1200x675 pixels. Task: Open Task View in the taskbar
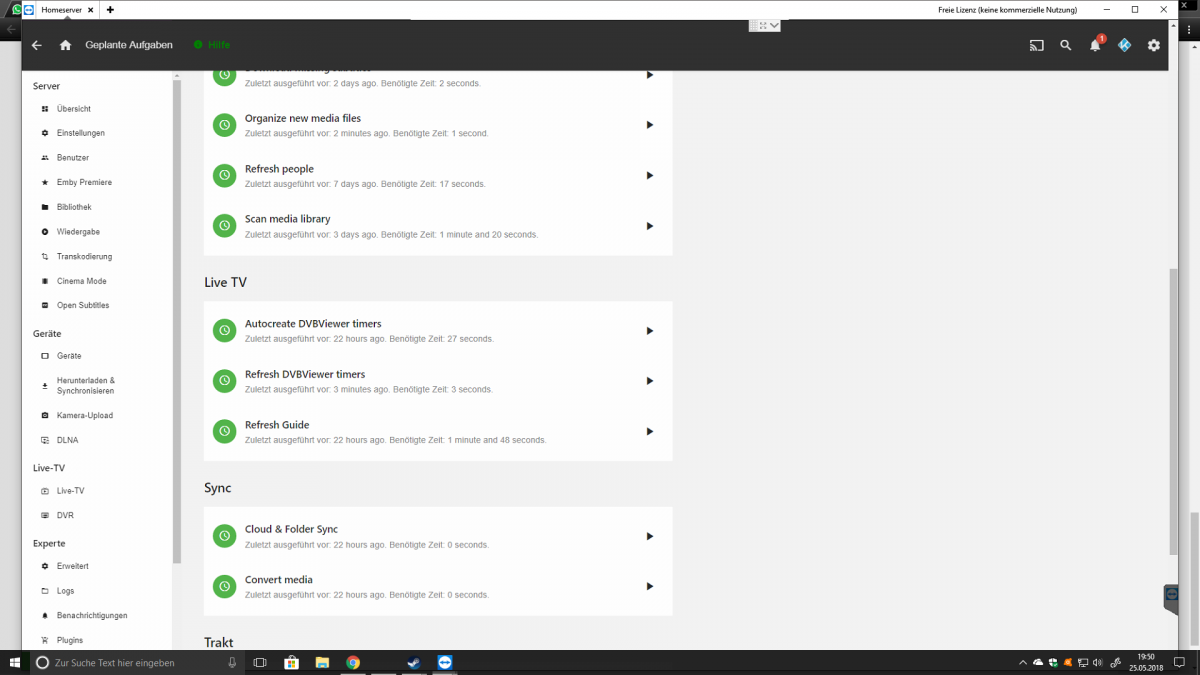pyautogui.click(x=260, y=663)
